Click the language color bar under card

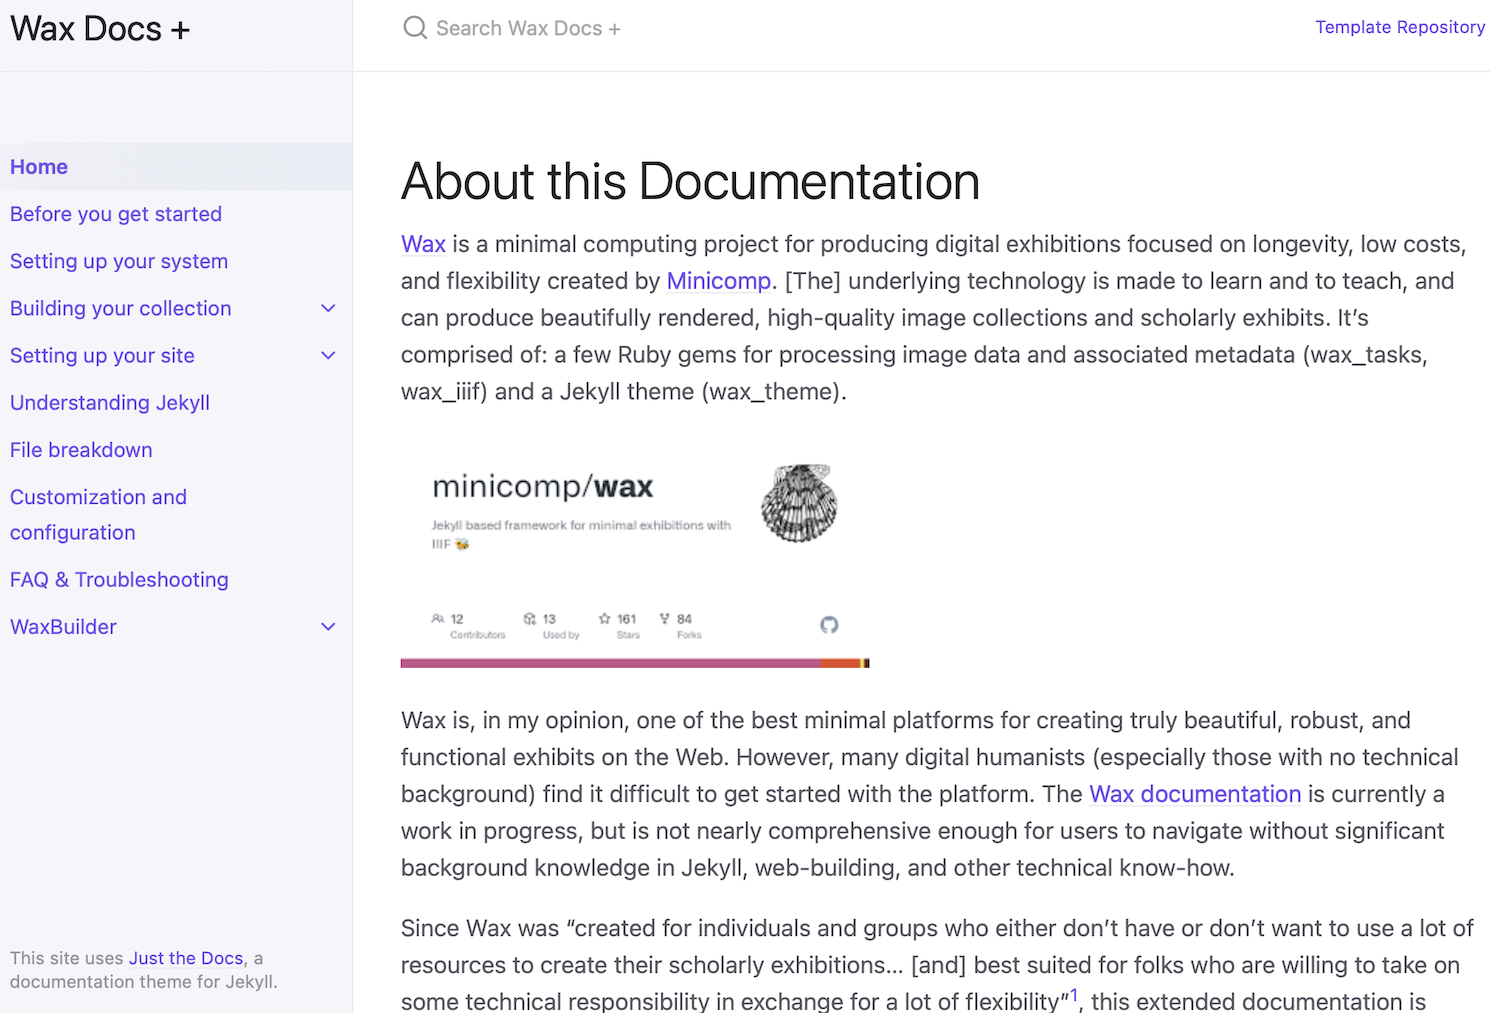tap(635, 663)
